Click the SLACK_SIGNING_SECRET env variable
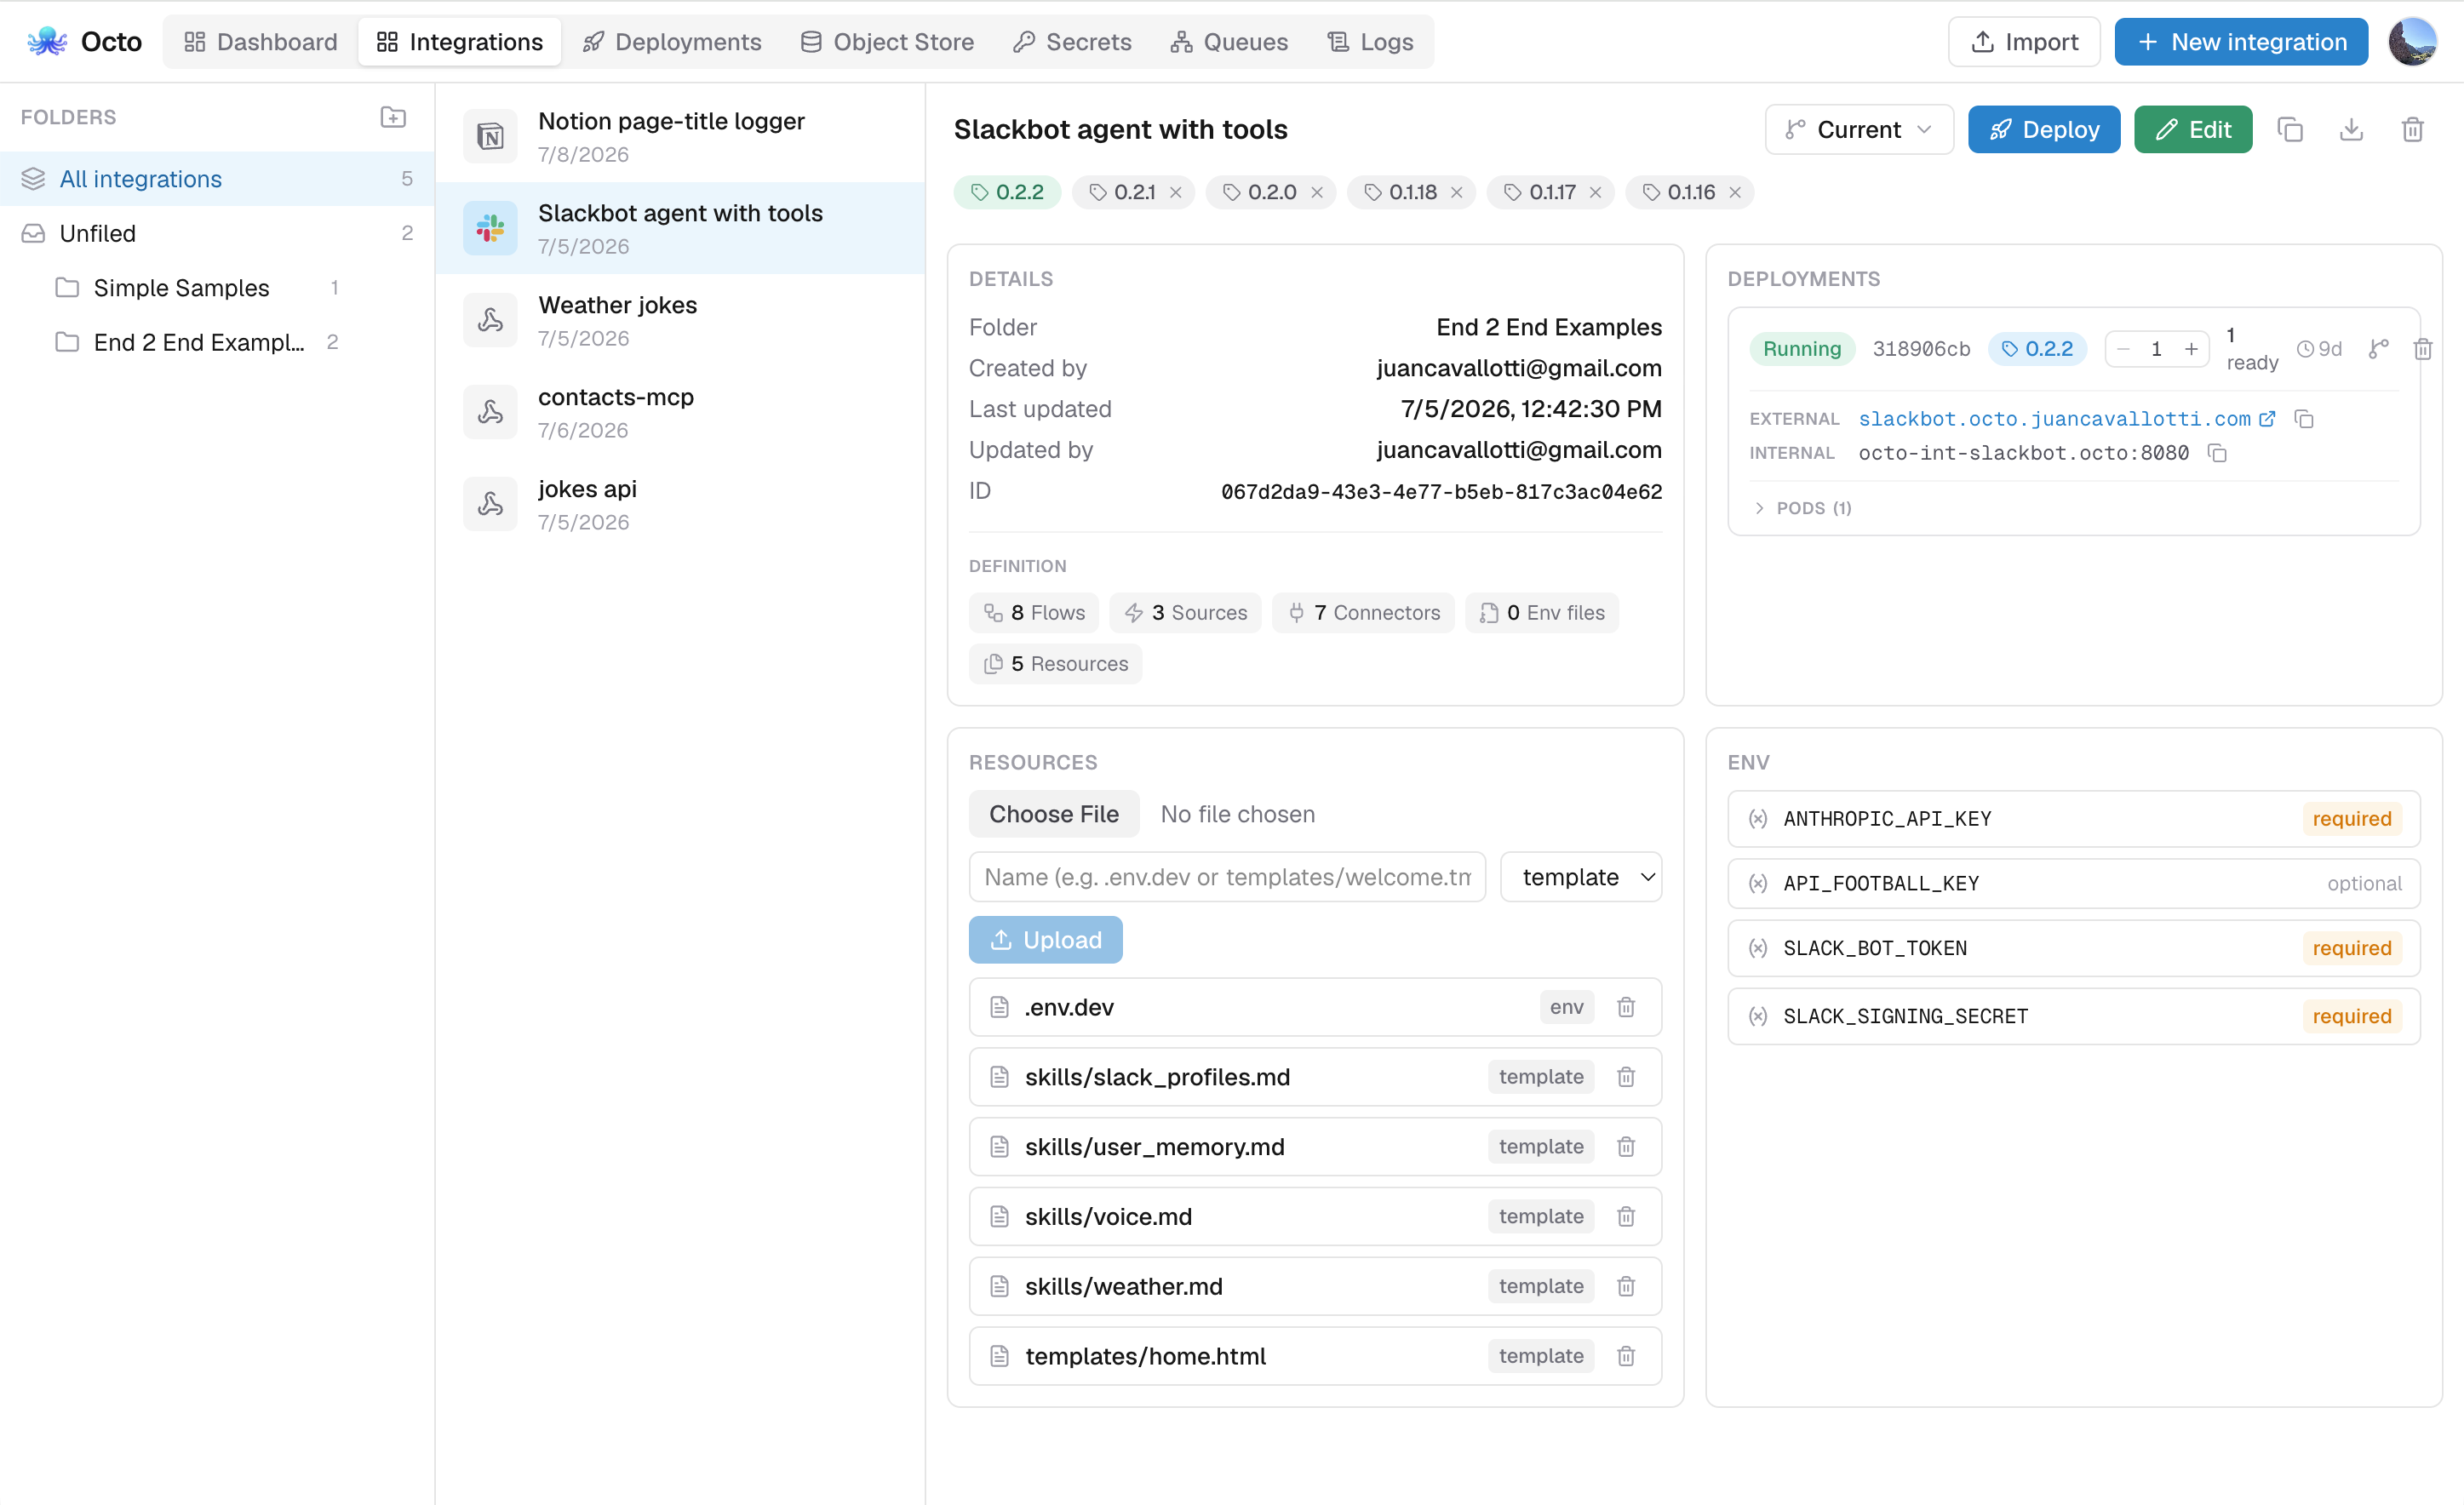2464x1505 pixels. click(x=2073, y=1016)
